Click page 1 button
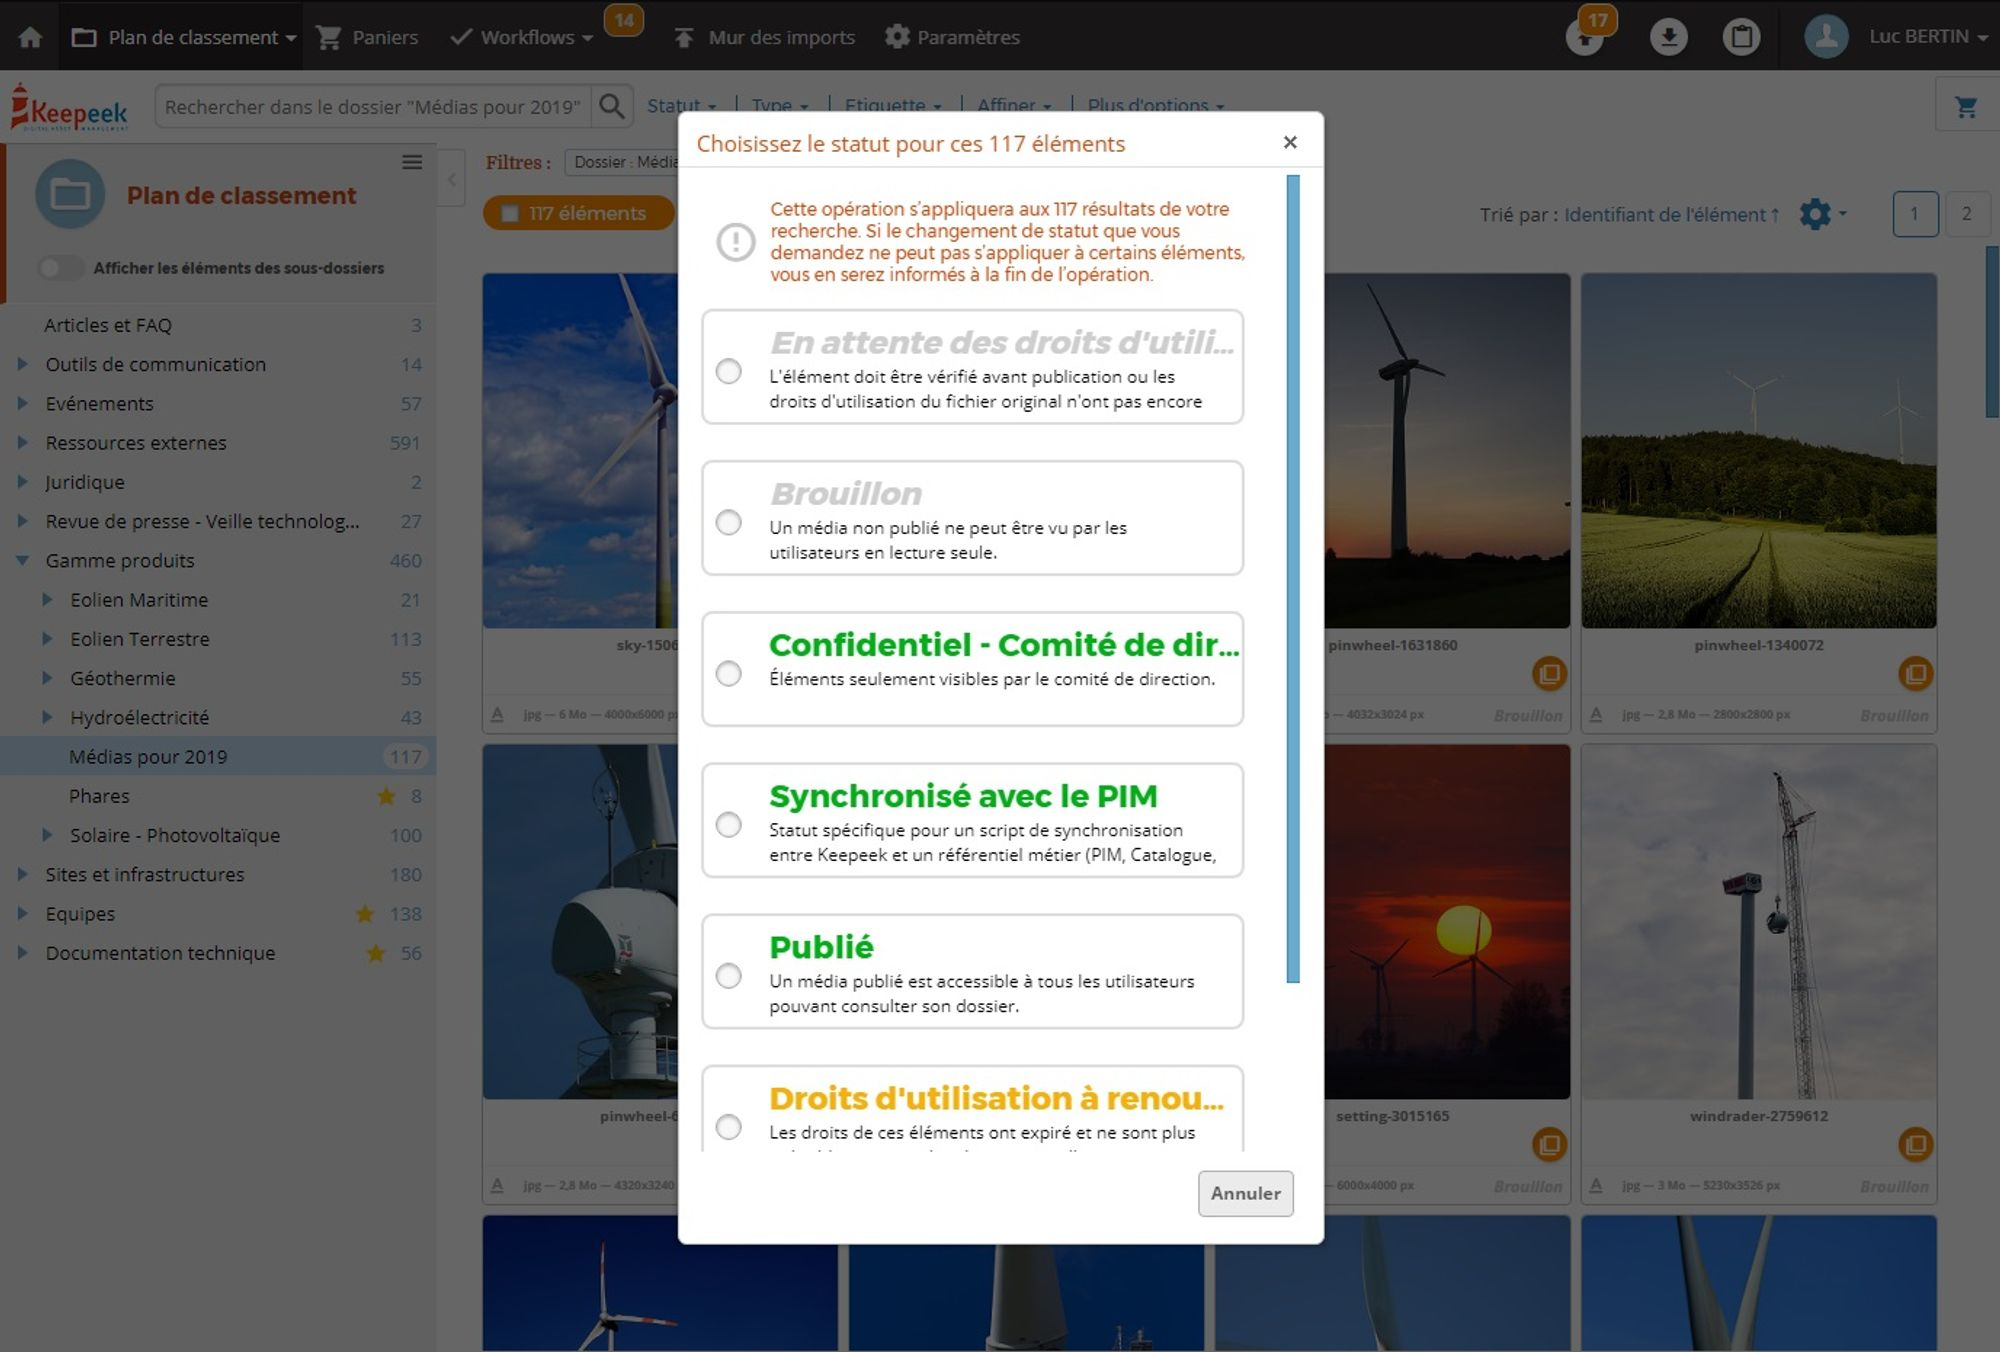2000x1352 pixels. click(x=1915, y=214)
